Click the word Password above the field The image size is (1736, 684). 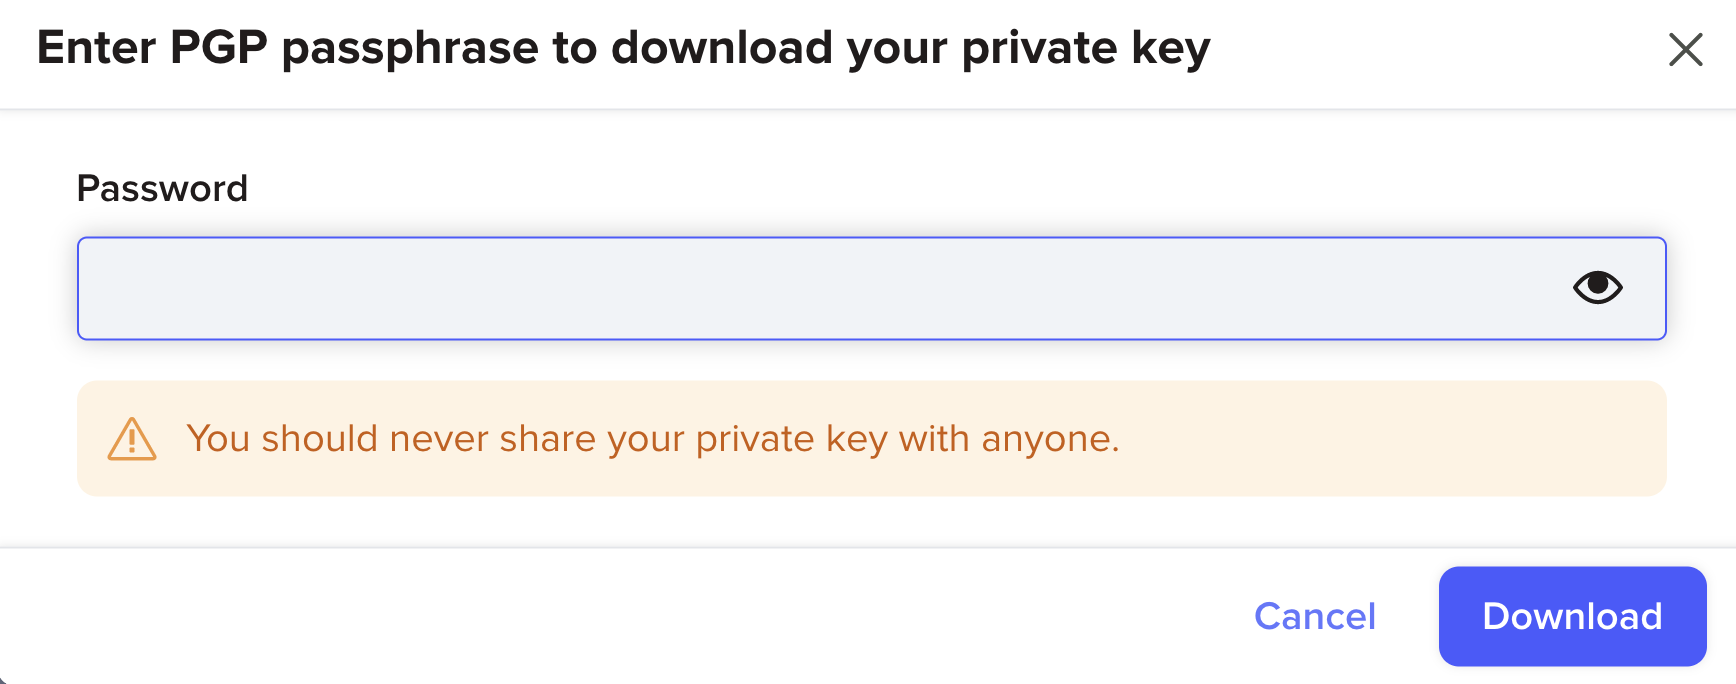coord(162,188)
